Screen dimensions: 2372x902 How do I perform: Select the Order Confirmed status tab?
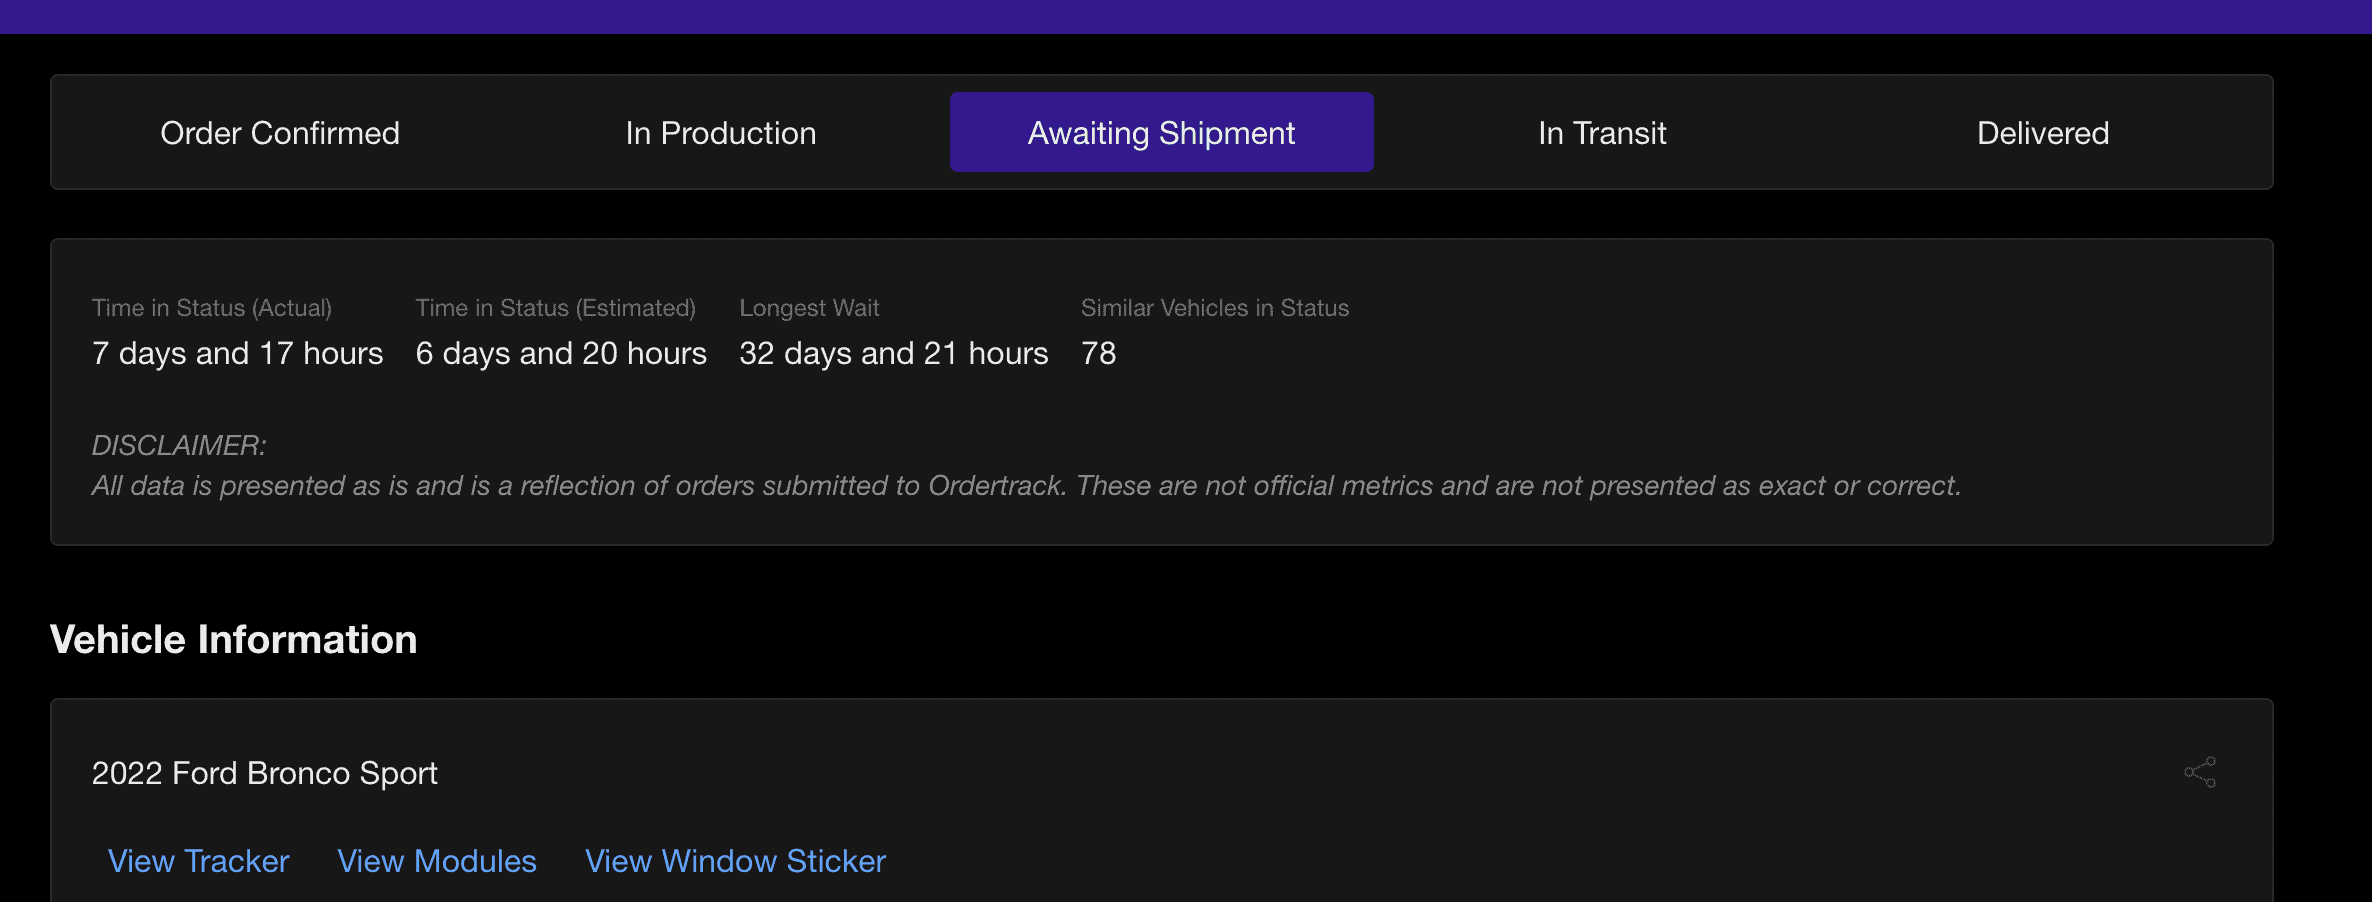280,133
